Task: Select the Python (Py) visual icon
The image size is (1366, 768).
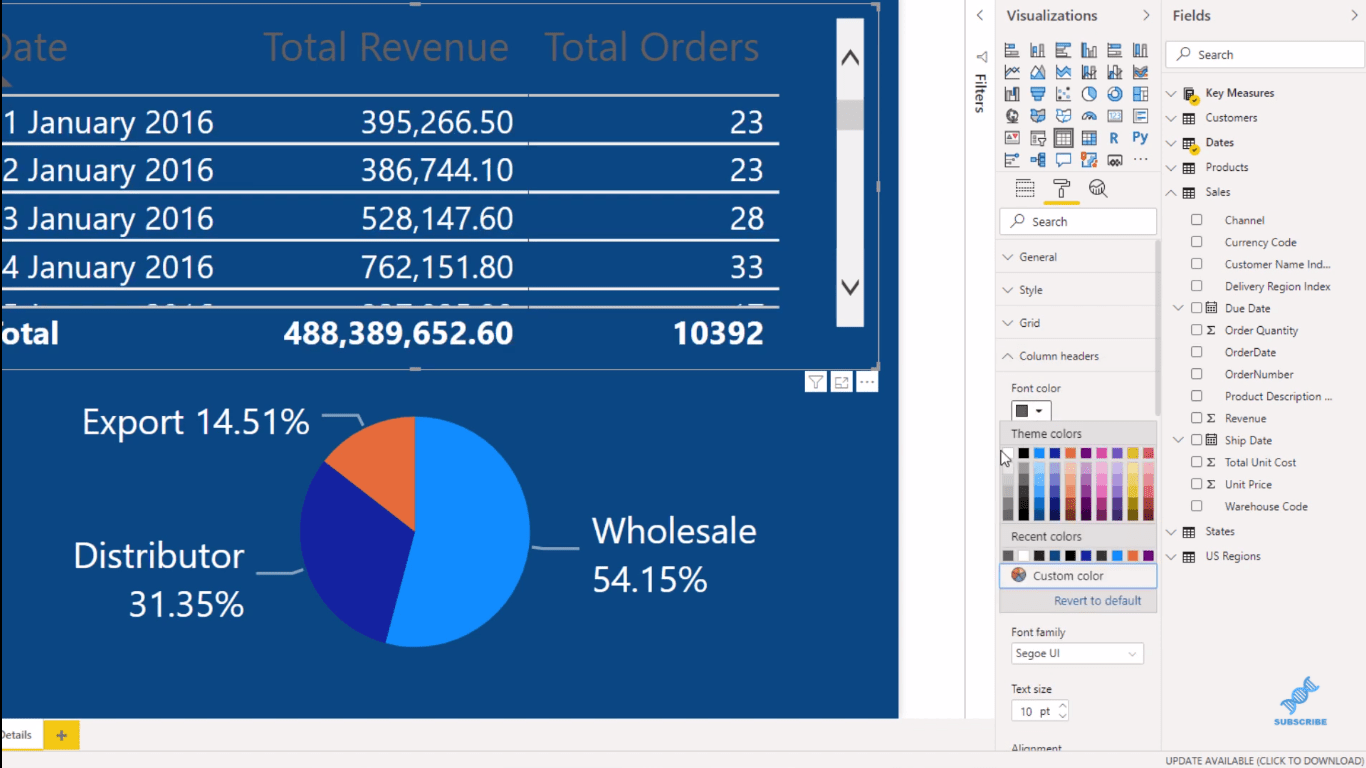Action: [x=1140, y=138]
